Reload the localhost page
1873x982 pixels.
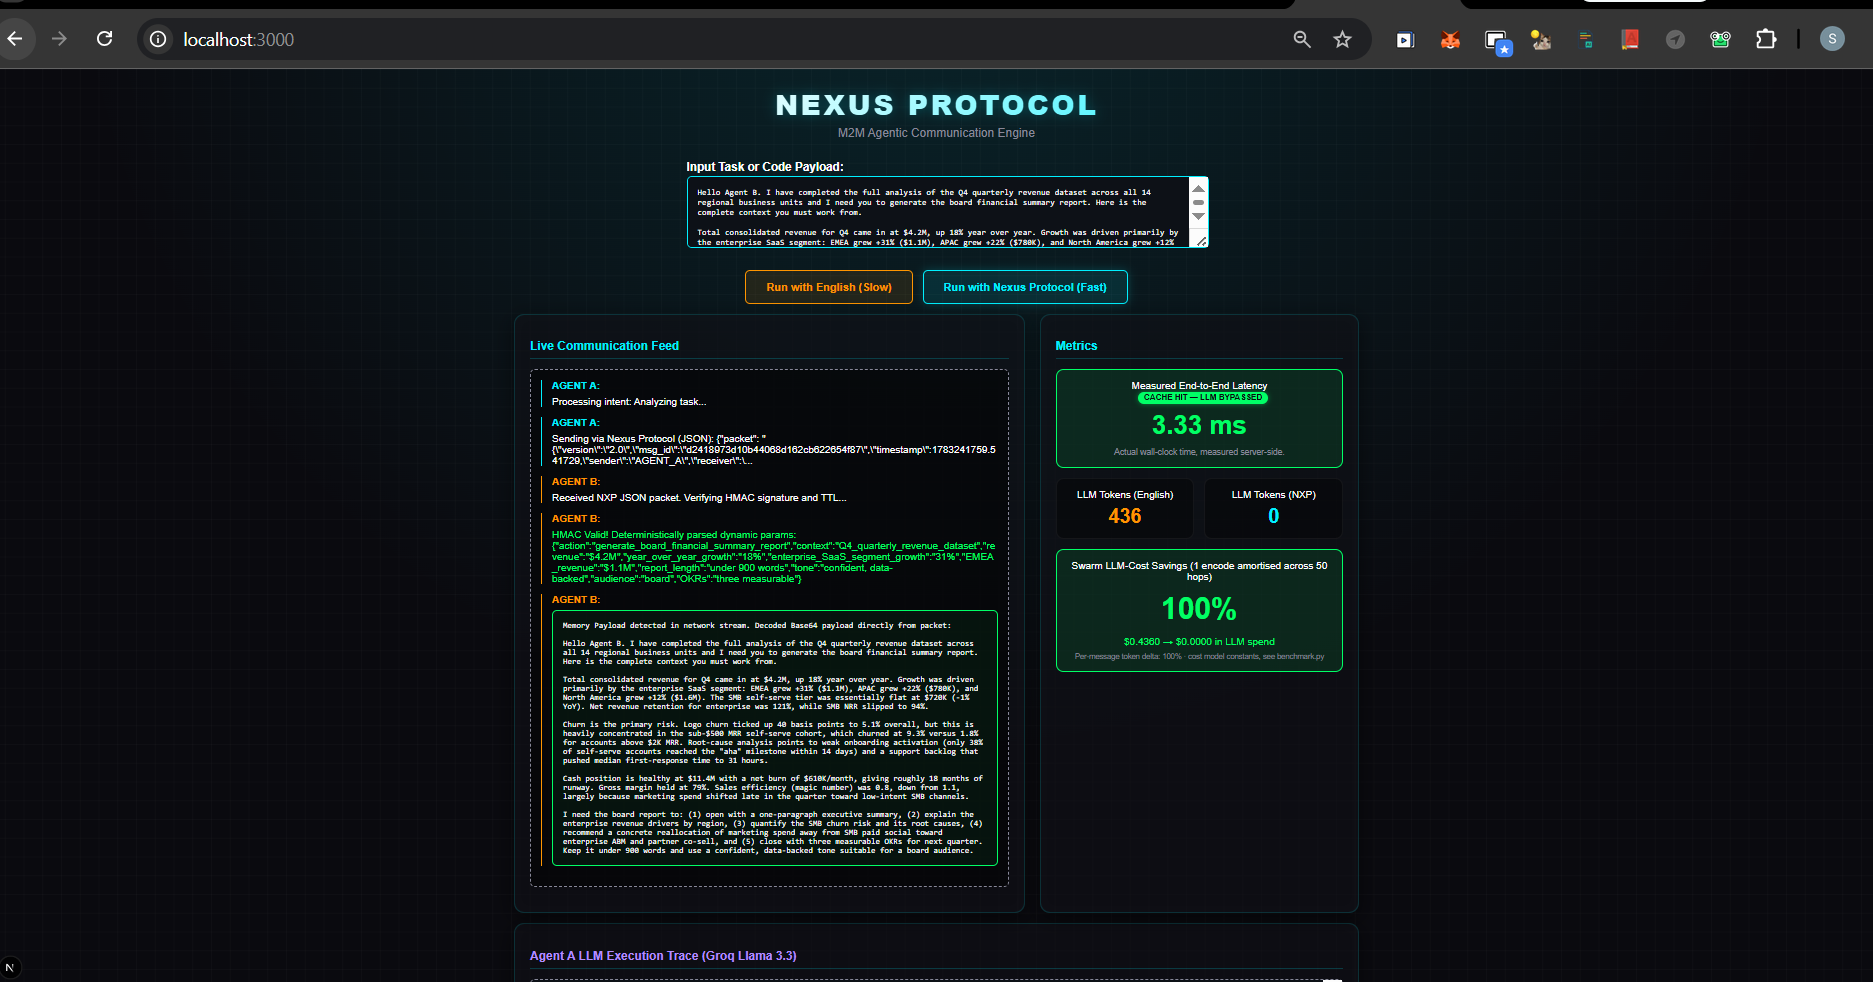pyautogui.click(x=104, y=39)
